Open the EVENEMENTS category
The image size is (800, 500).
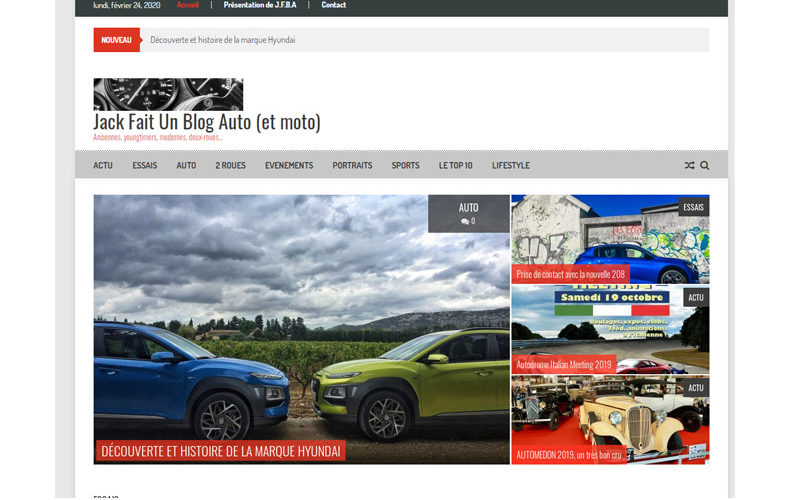[x=289, y=165]
